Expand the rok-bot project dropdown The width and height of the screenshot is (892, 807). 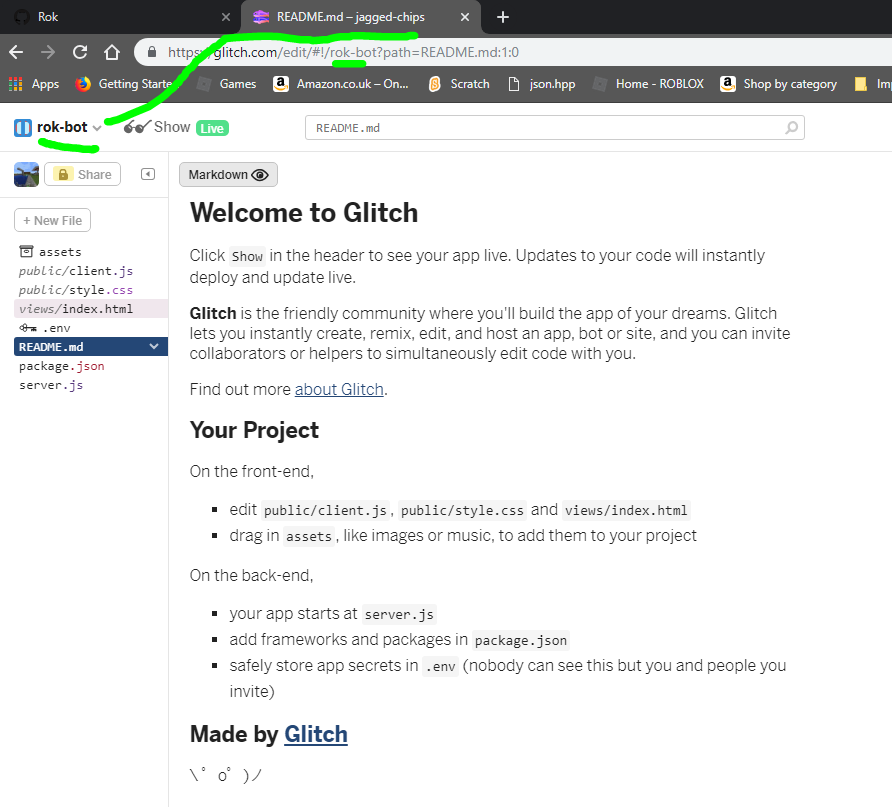pos(97,128)
